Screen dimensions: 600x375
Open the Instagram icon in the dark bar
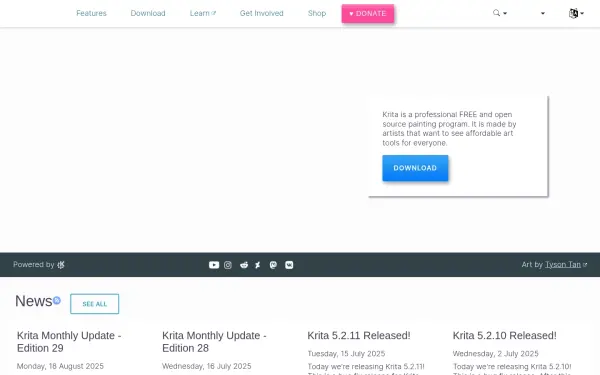228,265
